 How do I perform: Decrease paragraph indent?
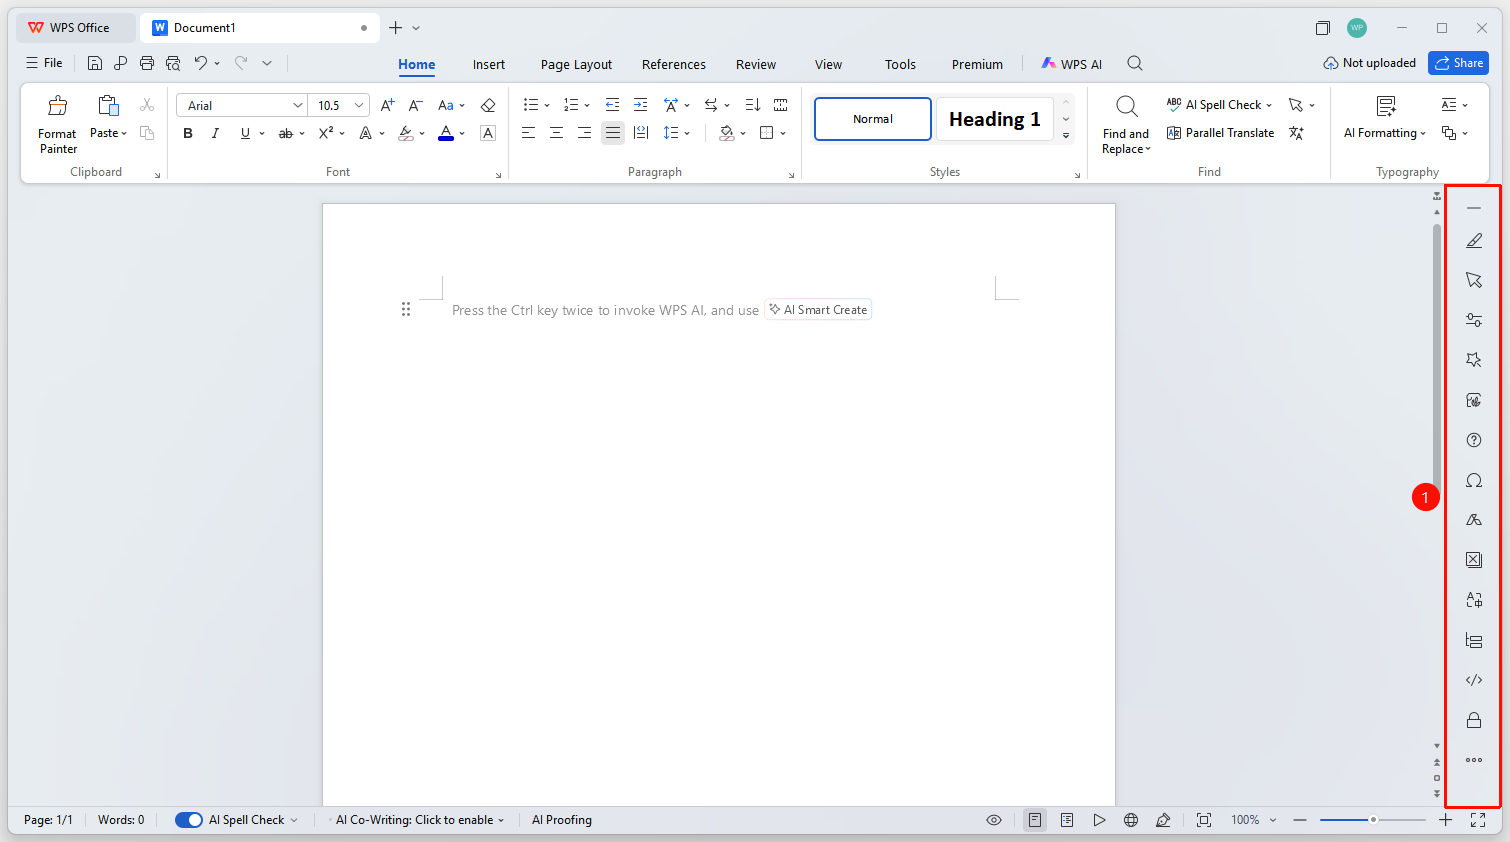click(612, 105)
